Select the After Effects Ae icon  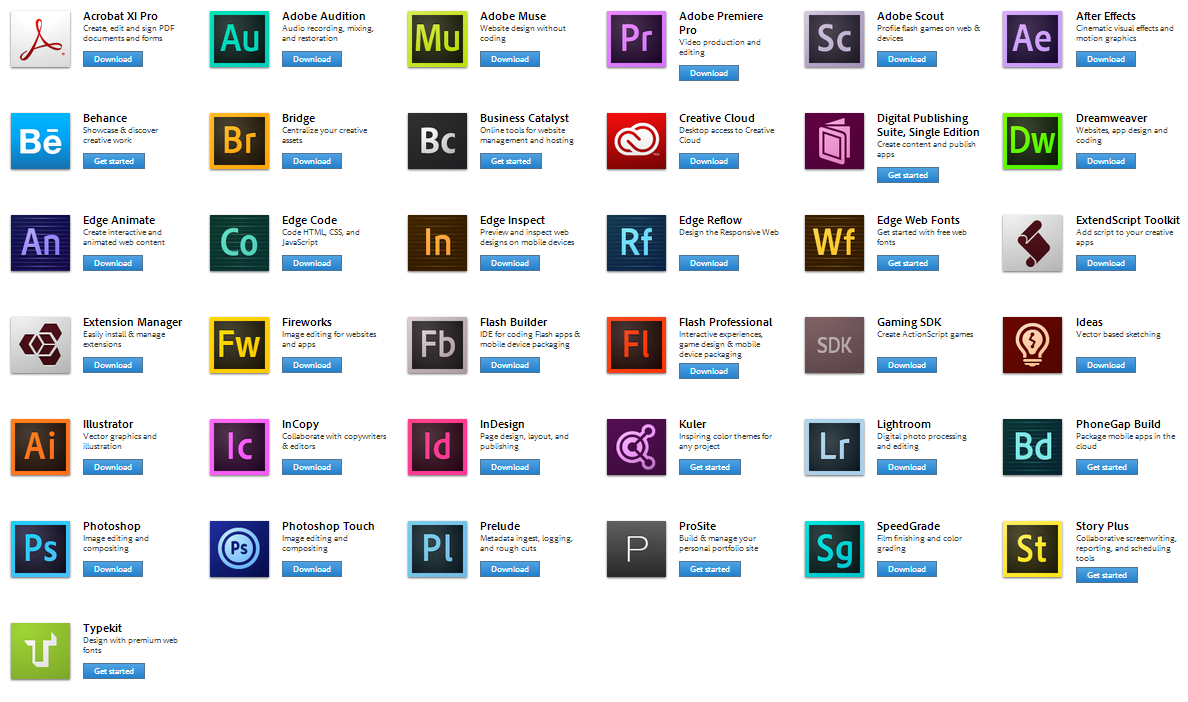(x=1032, y=39)
